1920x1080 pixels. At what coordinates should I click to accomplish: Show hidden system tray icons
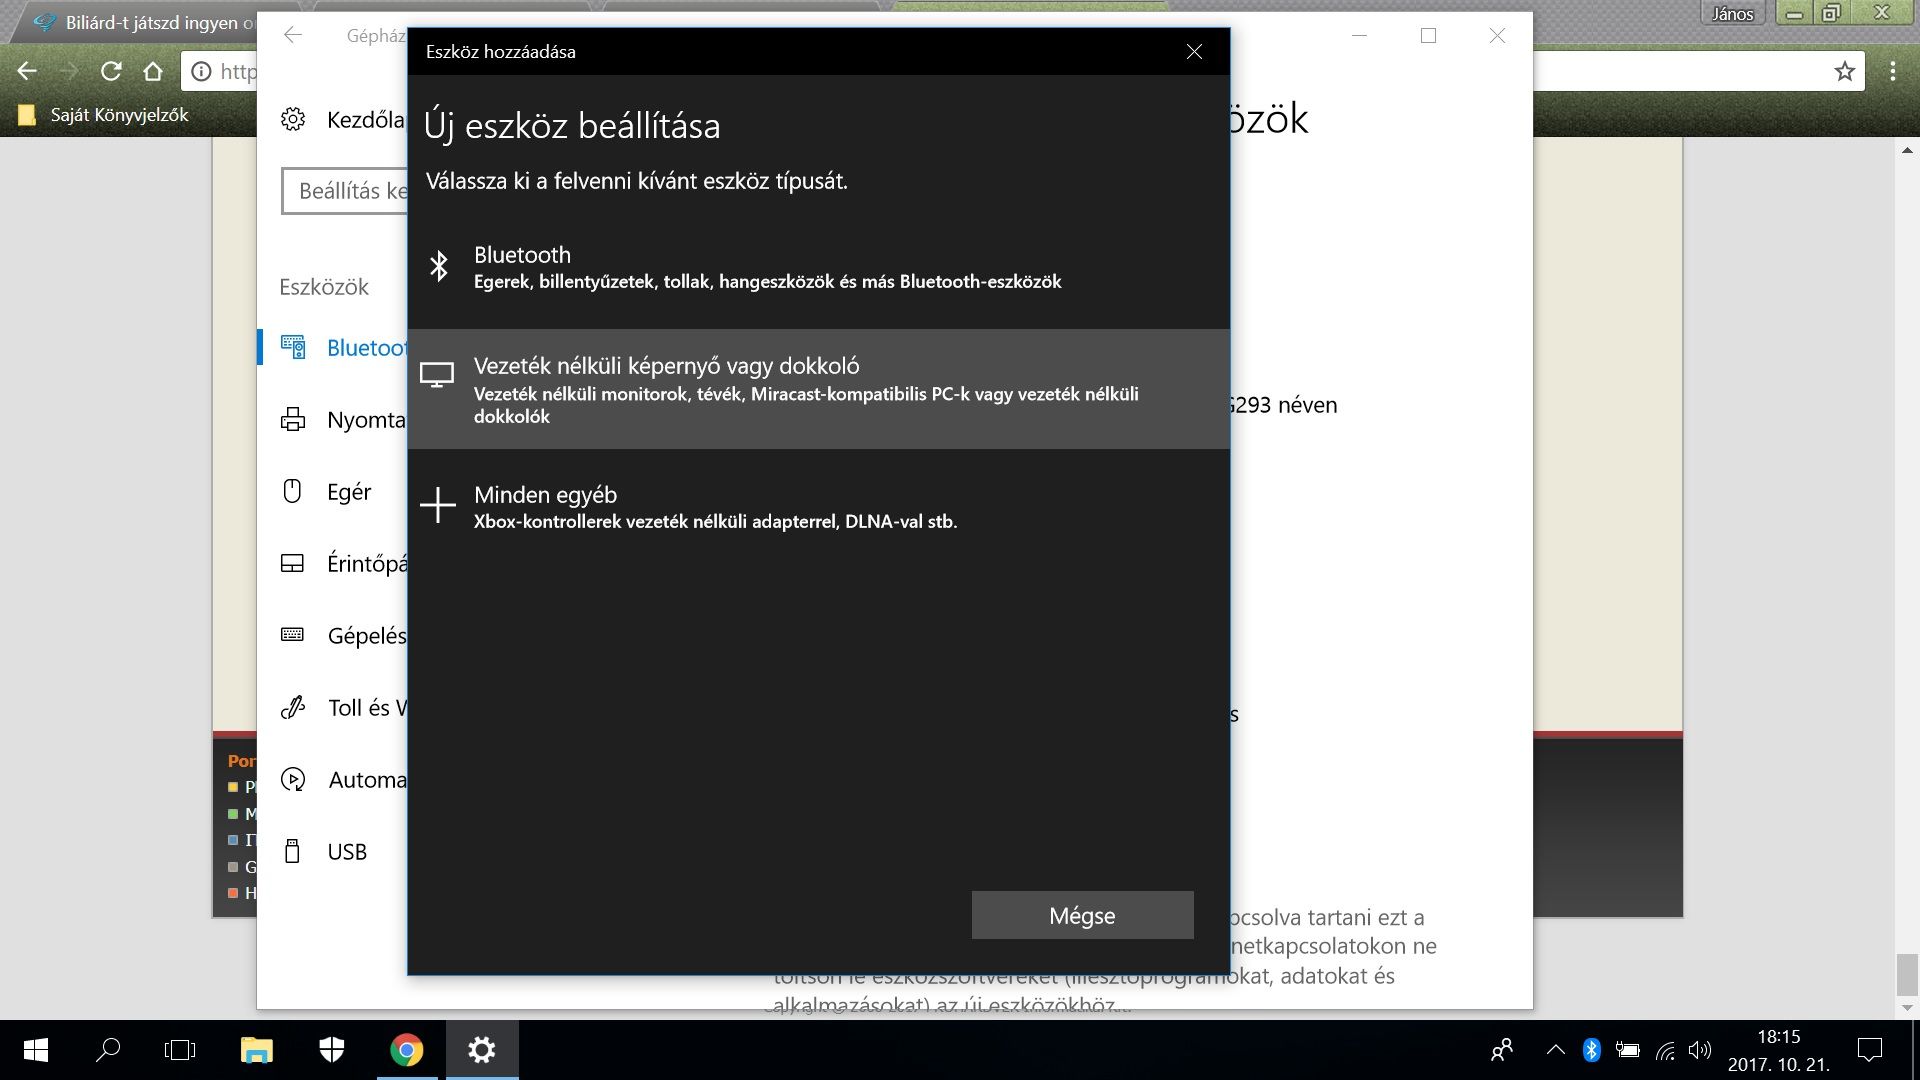(x=1555, y=1050)
